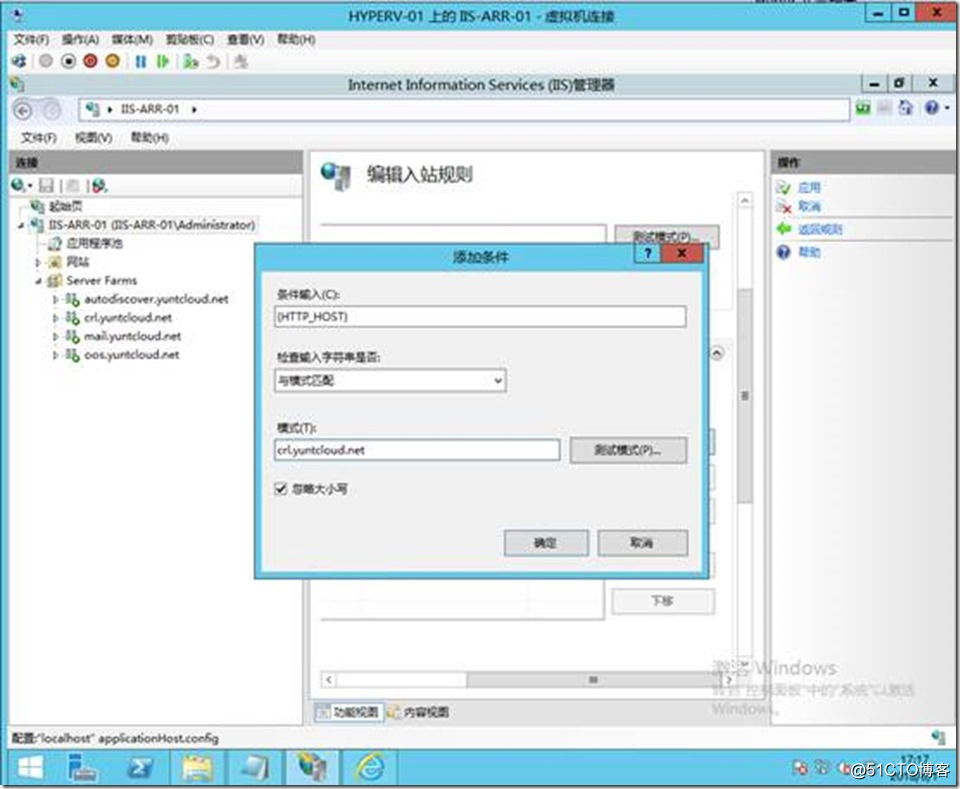Click the Ctrl+Alt+Del icon in VM toolbar

pos(19,61)
